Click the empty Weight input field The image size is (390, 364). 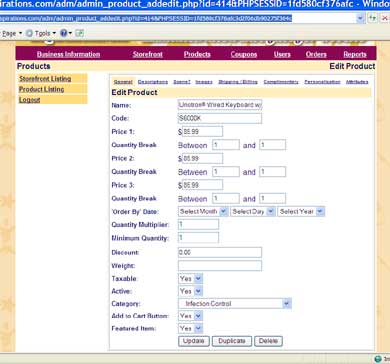point(220,266)
